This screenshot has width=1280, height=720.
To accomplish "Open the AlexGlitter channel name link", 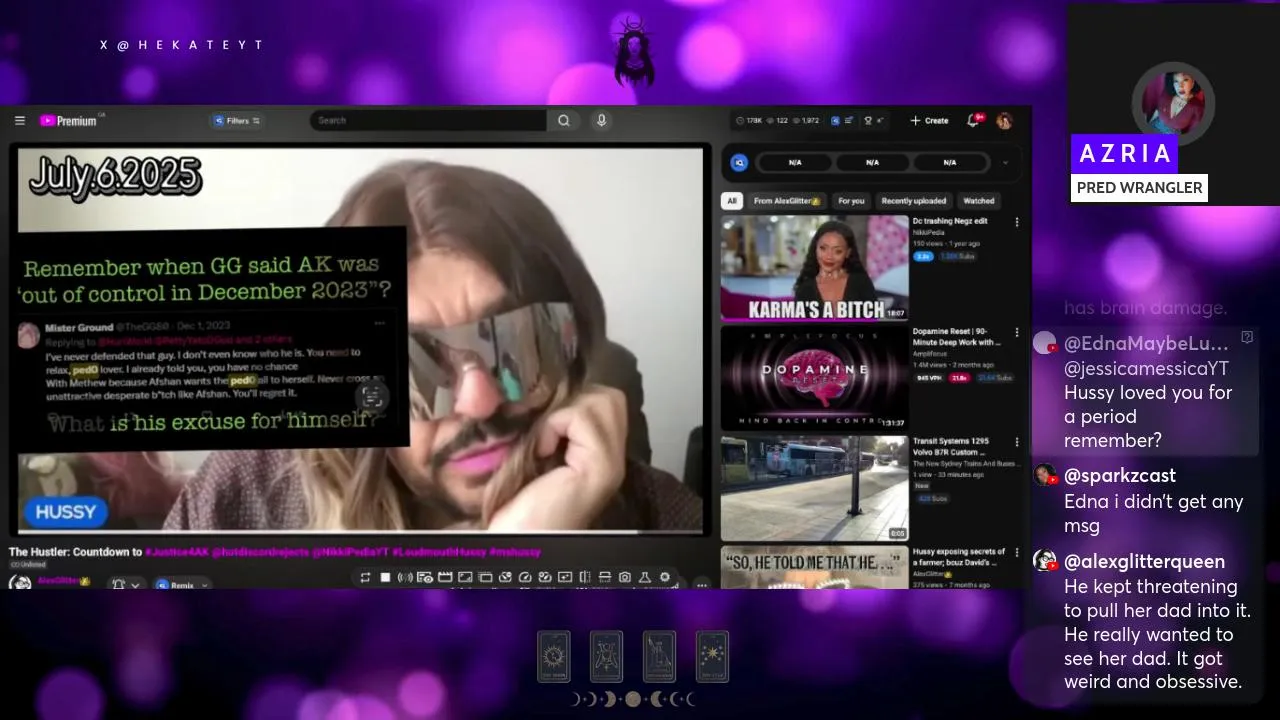I will (x=64, y=580).
